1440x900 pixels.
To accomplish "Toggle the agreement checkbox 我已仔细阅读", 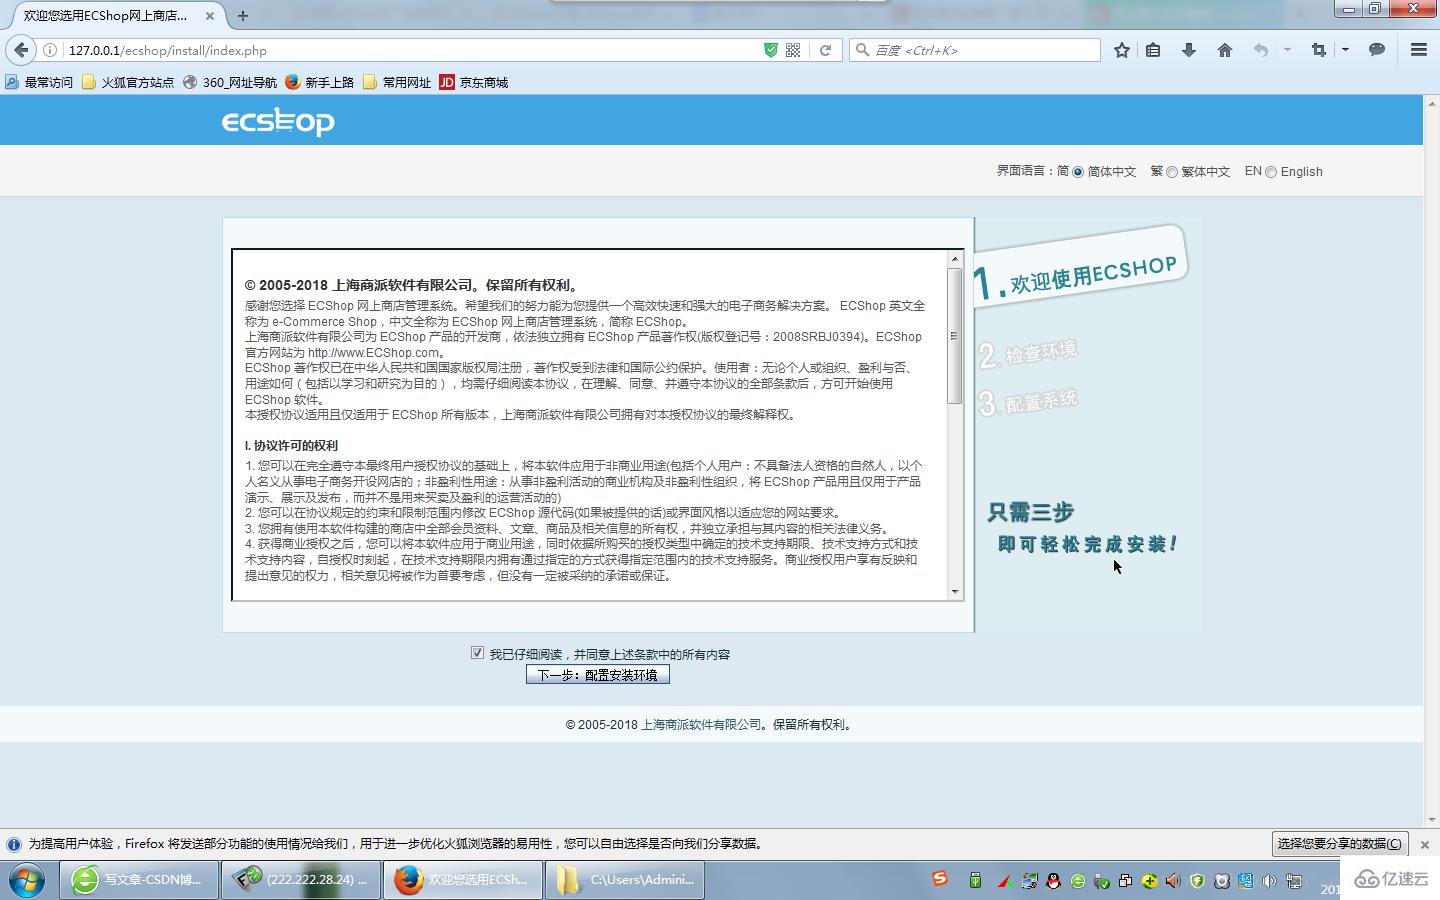I will (x=477, y=653).
